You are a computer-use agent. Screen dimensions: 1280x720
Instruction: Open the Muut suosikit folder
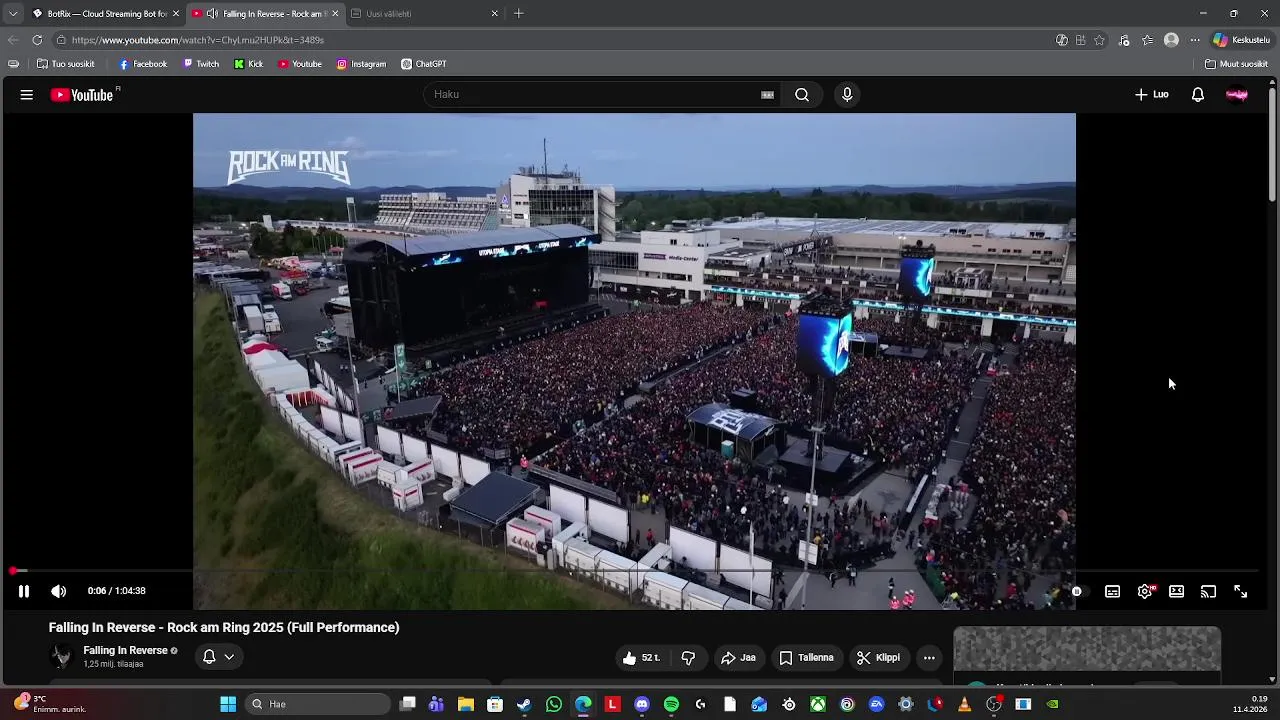tap(1237, 64)
